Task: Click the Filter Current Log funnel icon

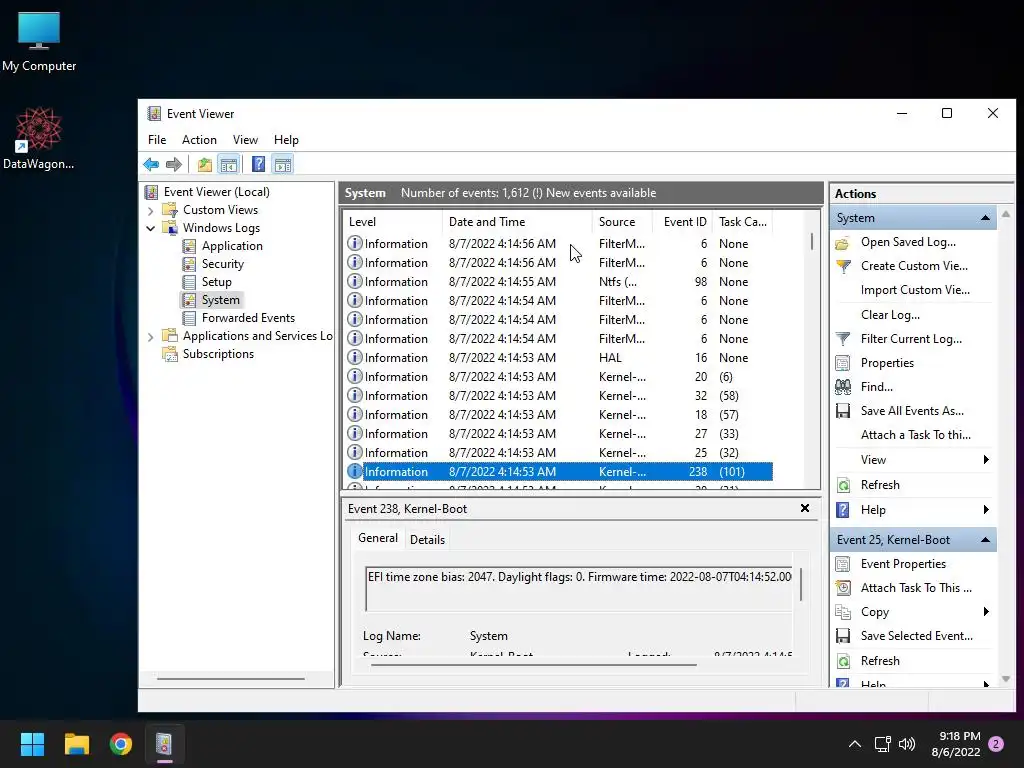Action: point(843,339)
